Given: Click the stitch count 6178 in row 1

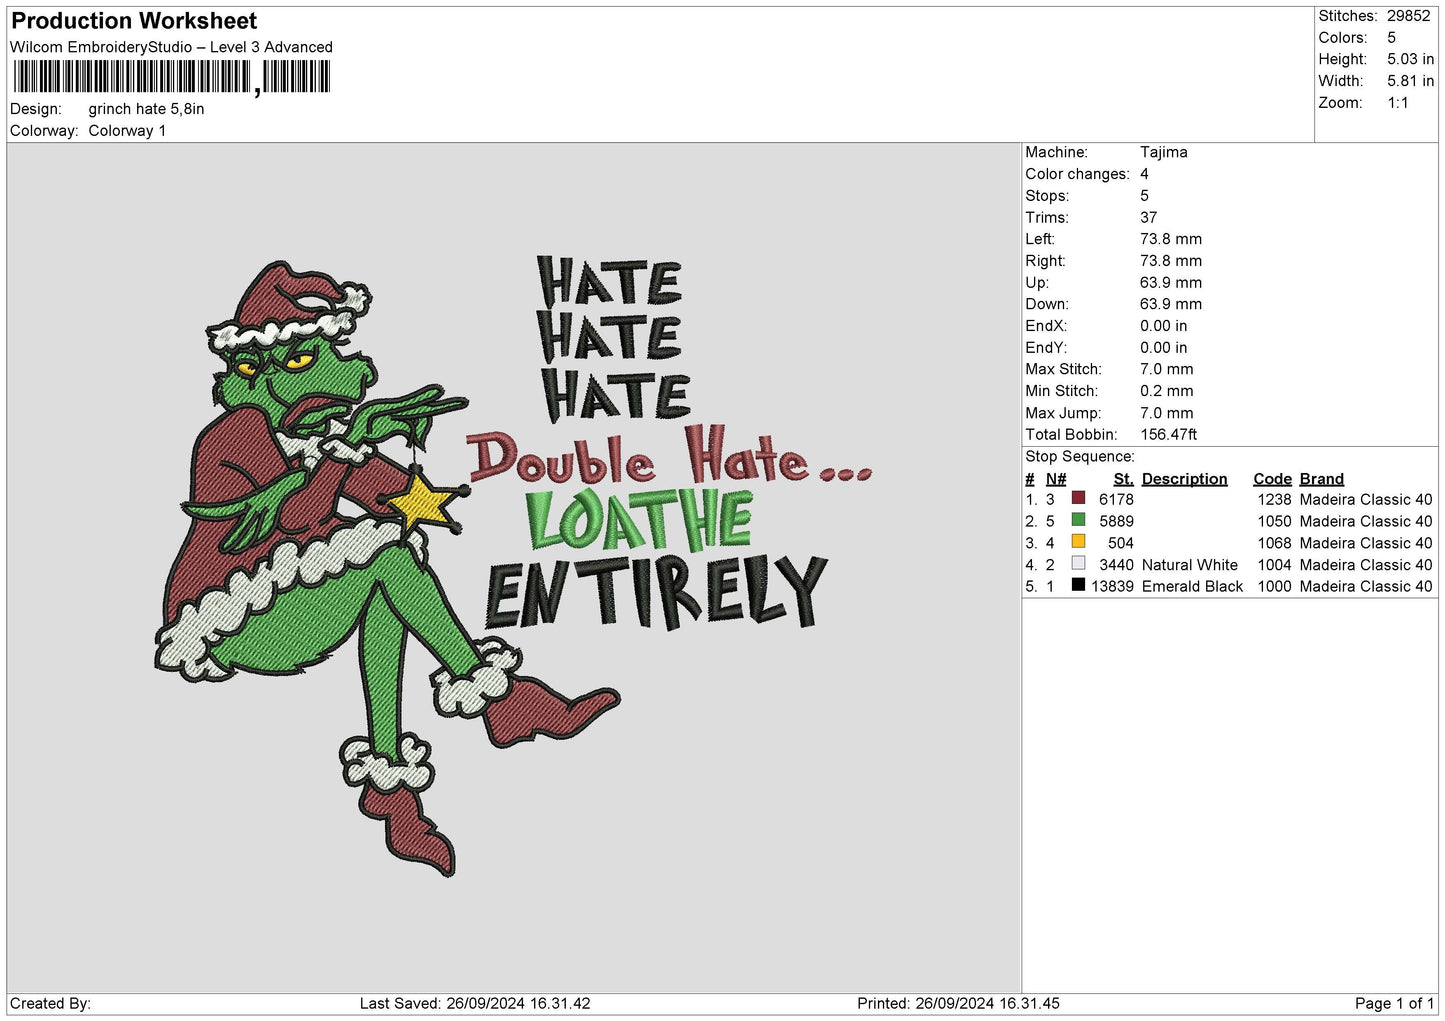Looking at the screenshot, I should coord(1116,499).
